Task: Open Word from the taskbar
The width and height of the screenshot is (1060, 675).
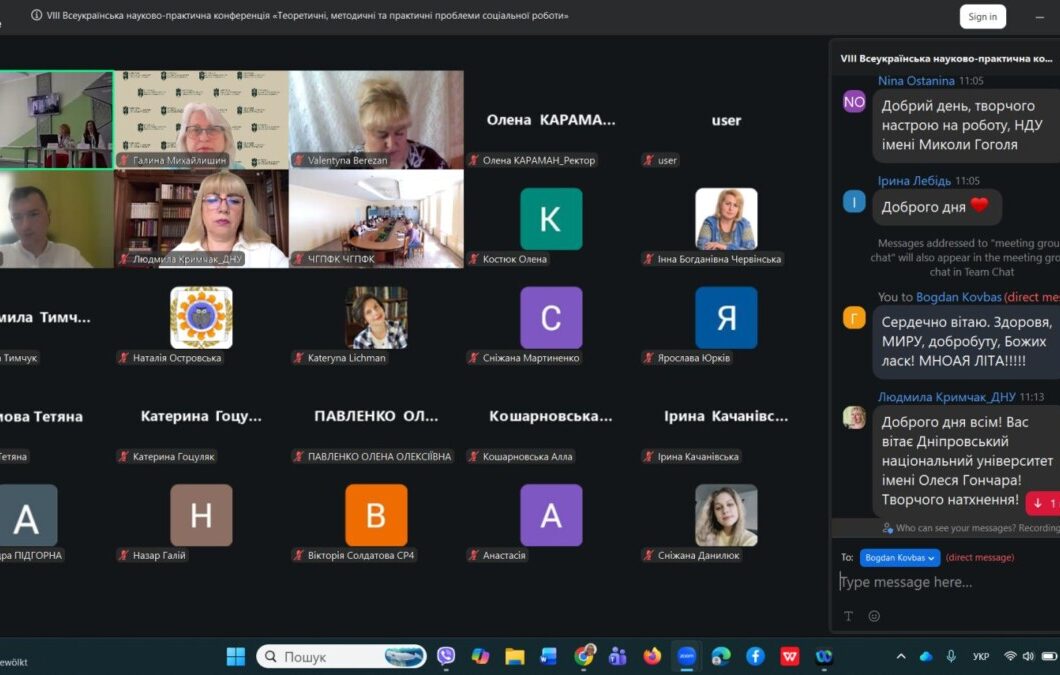Action: click(x=549, y=656)
